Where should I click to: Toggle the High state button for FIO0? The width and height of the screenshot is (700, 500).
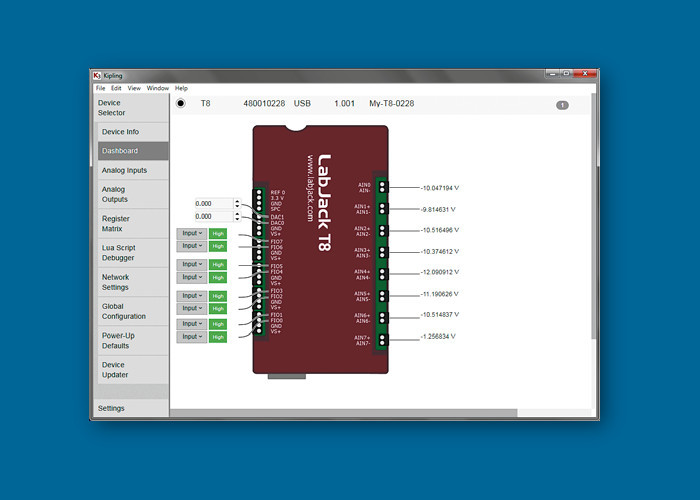(218, 337)
